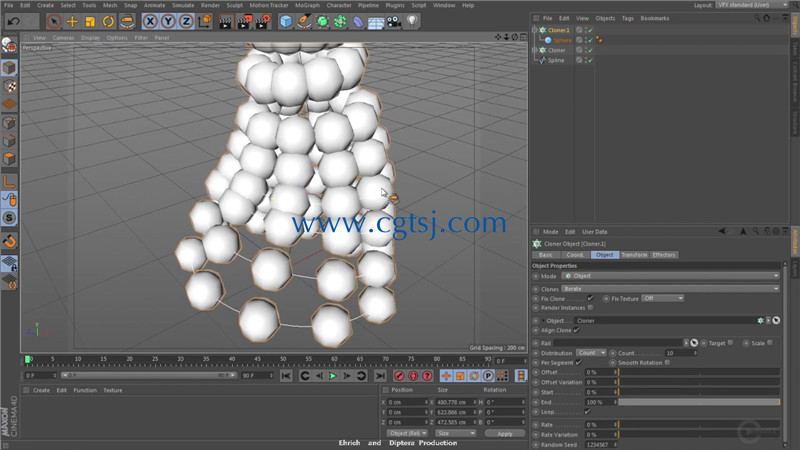Image resolution: width=800 pixels, height=450 pixels.
Task: Open Edit Render Settings icon
Action: [x=262, y=21]
